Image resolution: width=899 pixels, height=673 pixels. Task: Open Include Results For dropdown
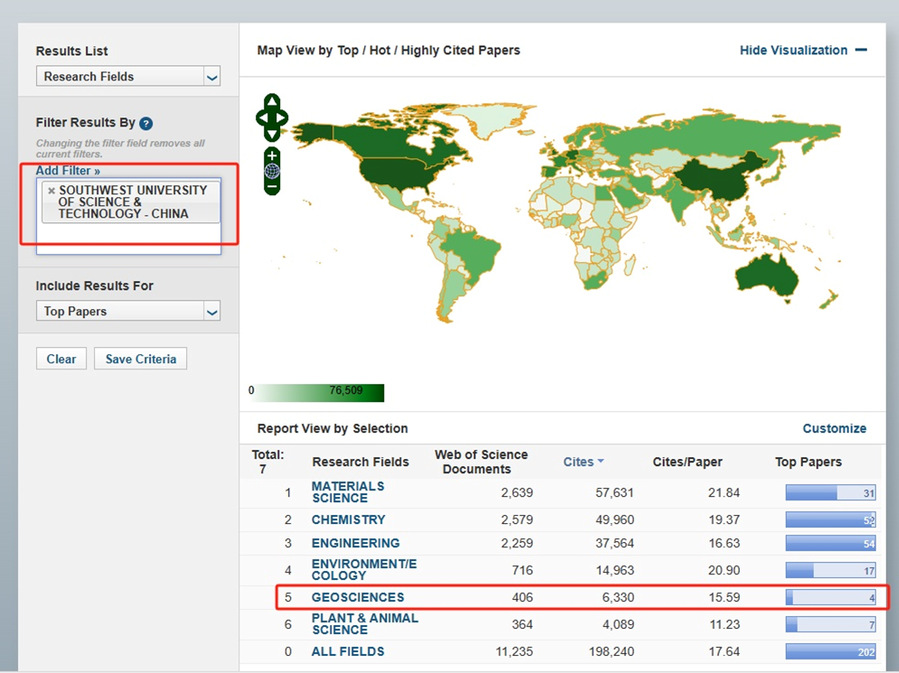[x=128, y=312]
